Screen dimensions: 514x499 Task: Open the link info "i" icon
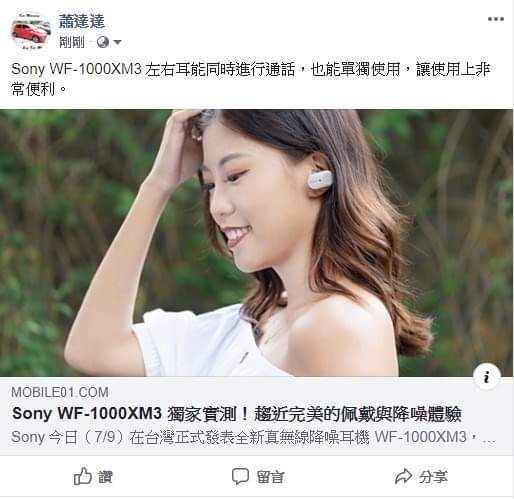click(x=487, y=377)
